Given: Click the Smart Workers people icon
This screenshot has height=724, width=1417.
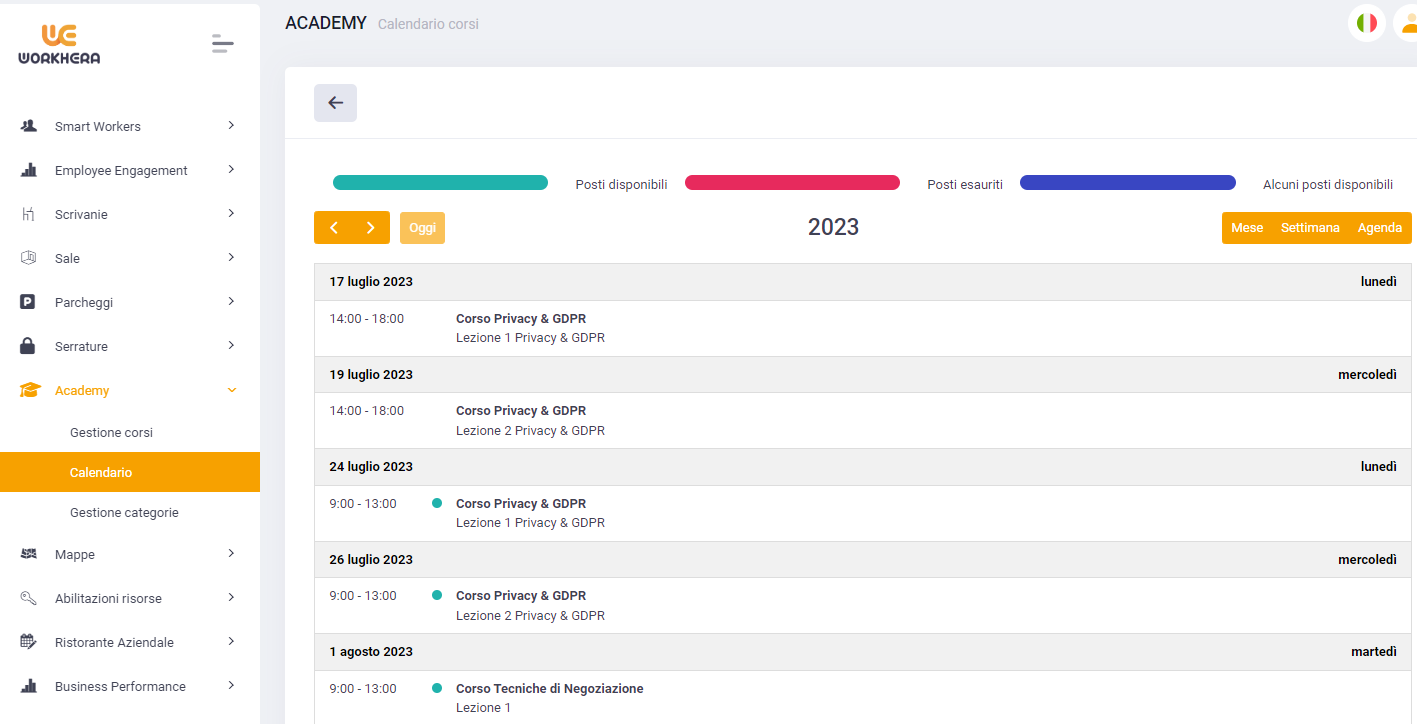Looking at the screenshot, I should pyautogui.click(x=29, y=126).
